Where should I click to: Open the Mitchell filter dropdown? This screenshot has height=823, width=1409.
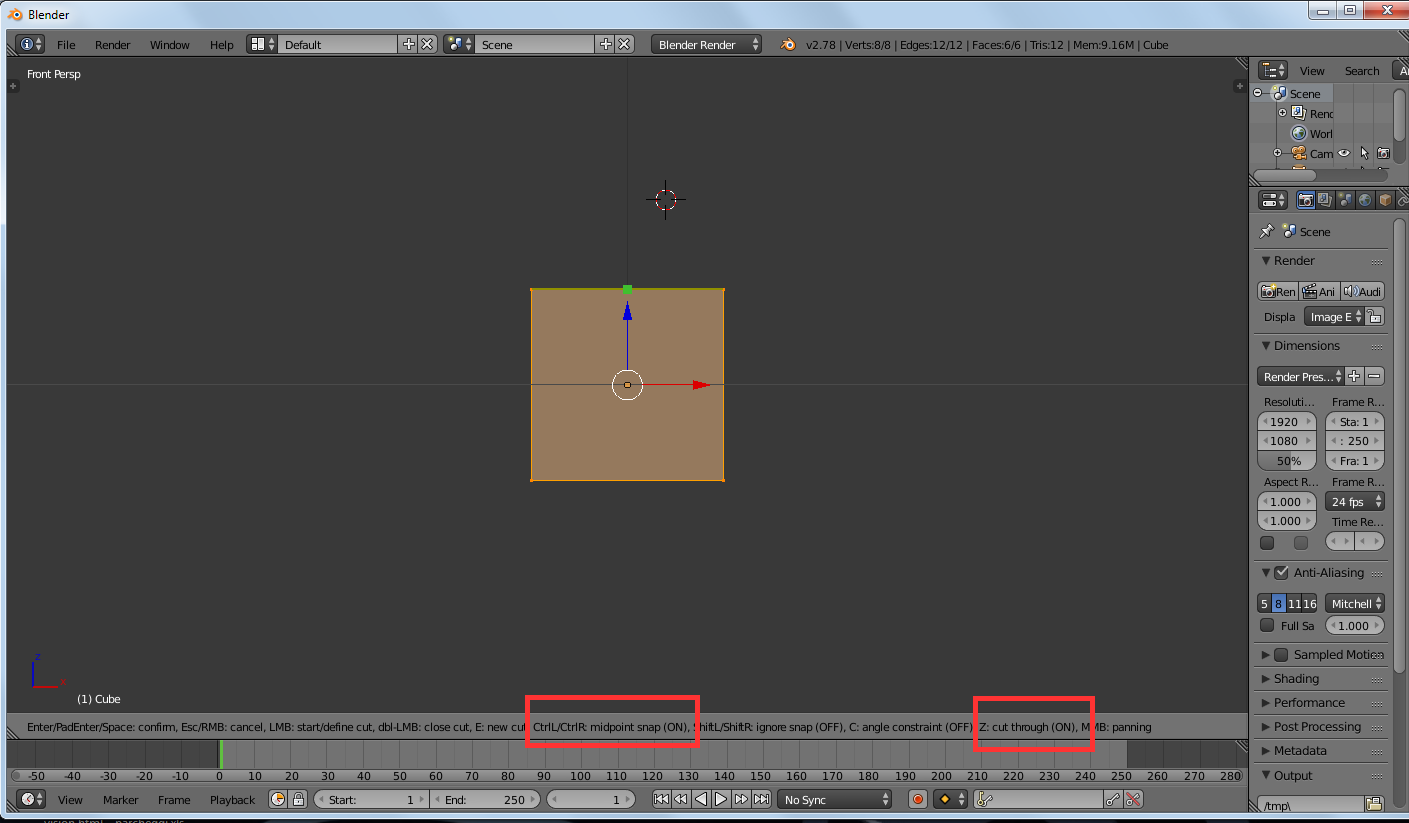[1355, 603]
